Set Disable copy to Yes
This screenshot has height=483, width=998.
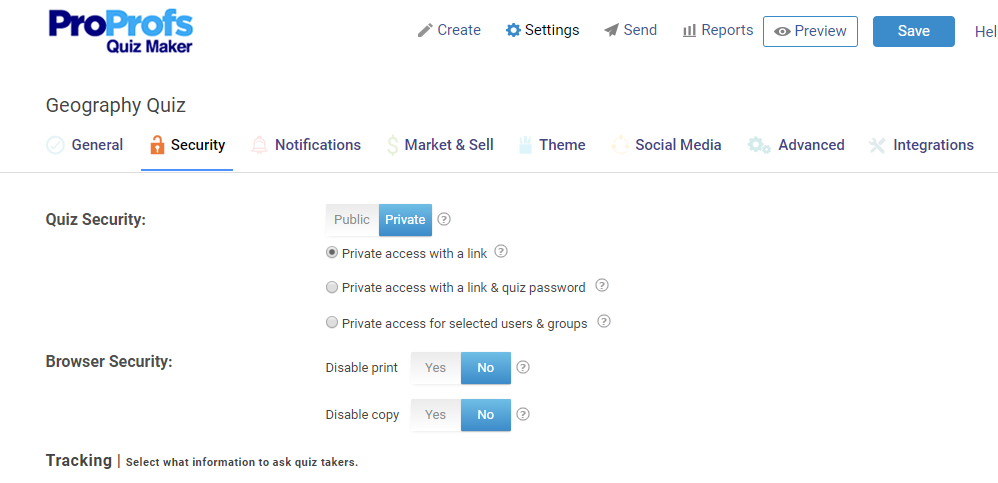coord(436,415)
